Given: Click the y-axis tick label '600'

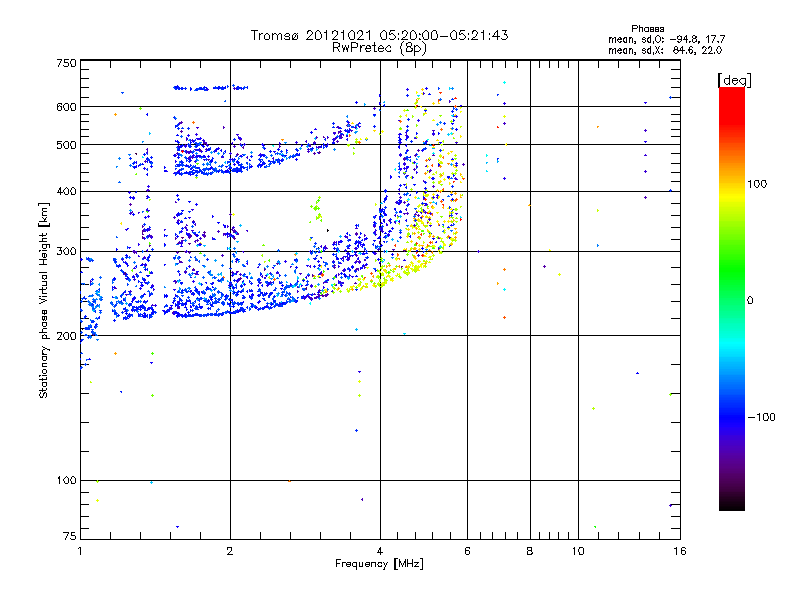Looking at the screenshot, I should tap(66, 107).
